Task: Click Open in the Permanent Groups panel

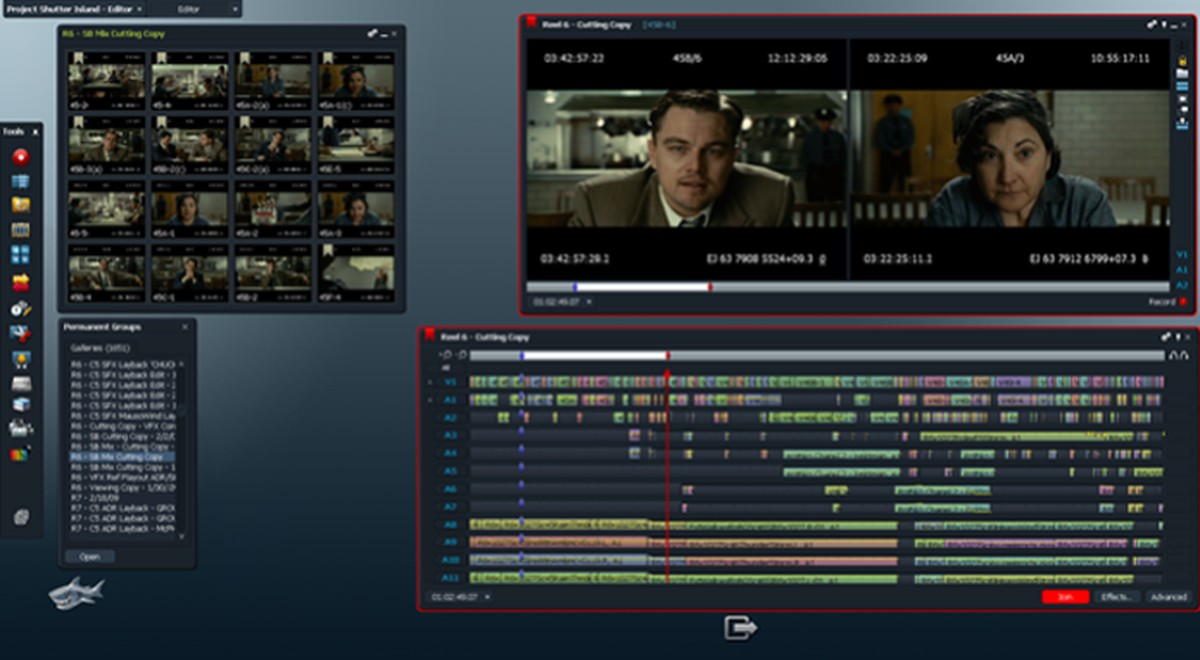Action: click(x=90, y=555)
